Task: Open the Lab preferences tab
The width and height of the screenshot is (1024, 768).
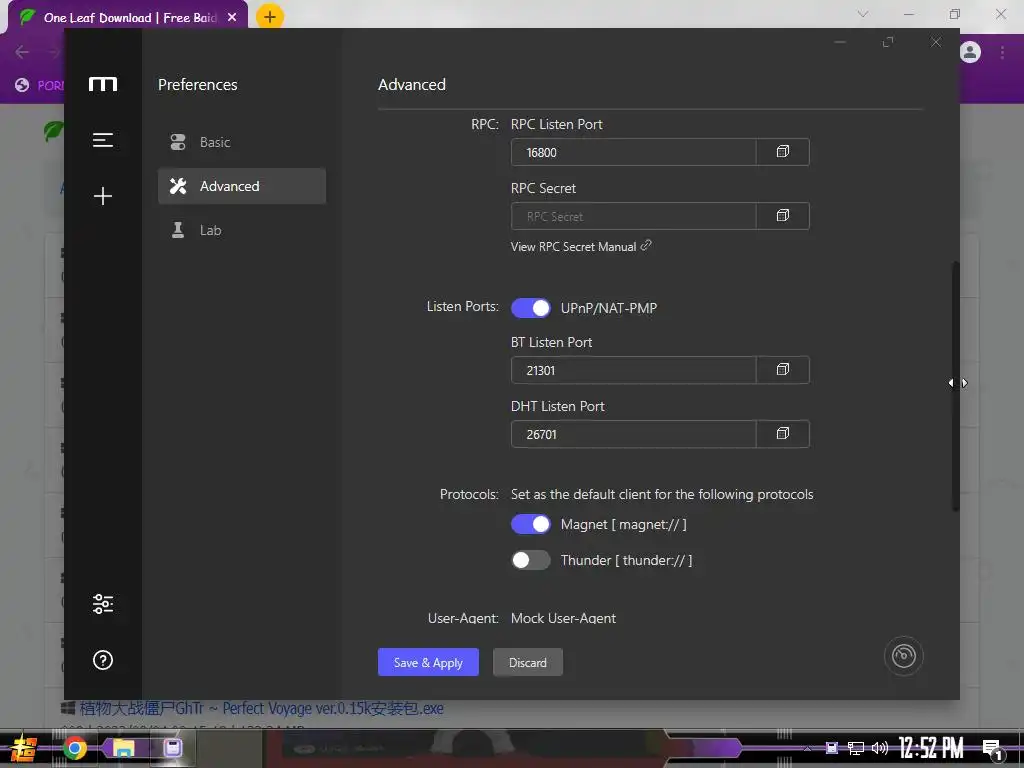Action: pyautogui.click(x=242, y=231)
